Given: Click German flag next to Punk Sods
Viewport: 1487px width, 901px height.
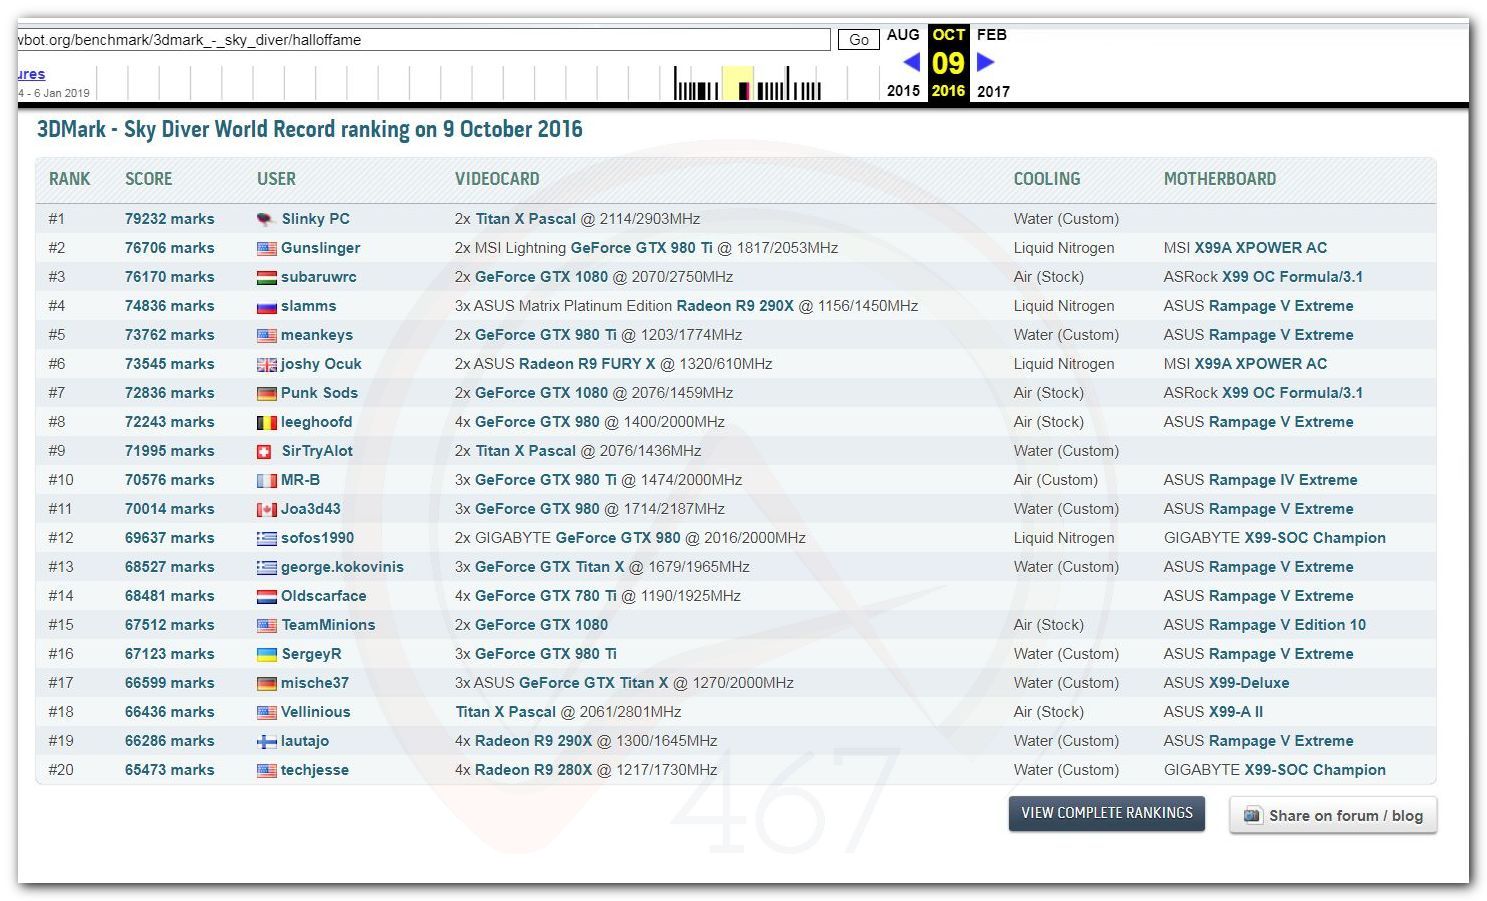Looking at the screenshot, I should coord(266,393).
